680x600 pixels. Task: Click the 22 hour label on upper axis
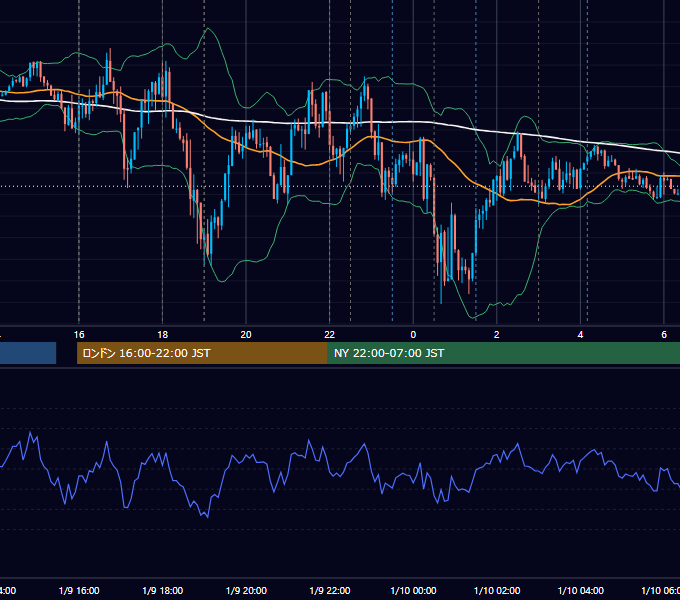[330, 335]
